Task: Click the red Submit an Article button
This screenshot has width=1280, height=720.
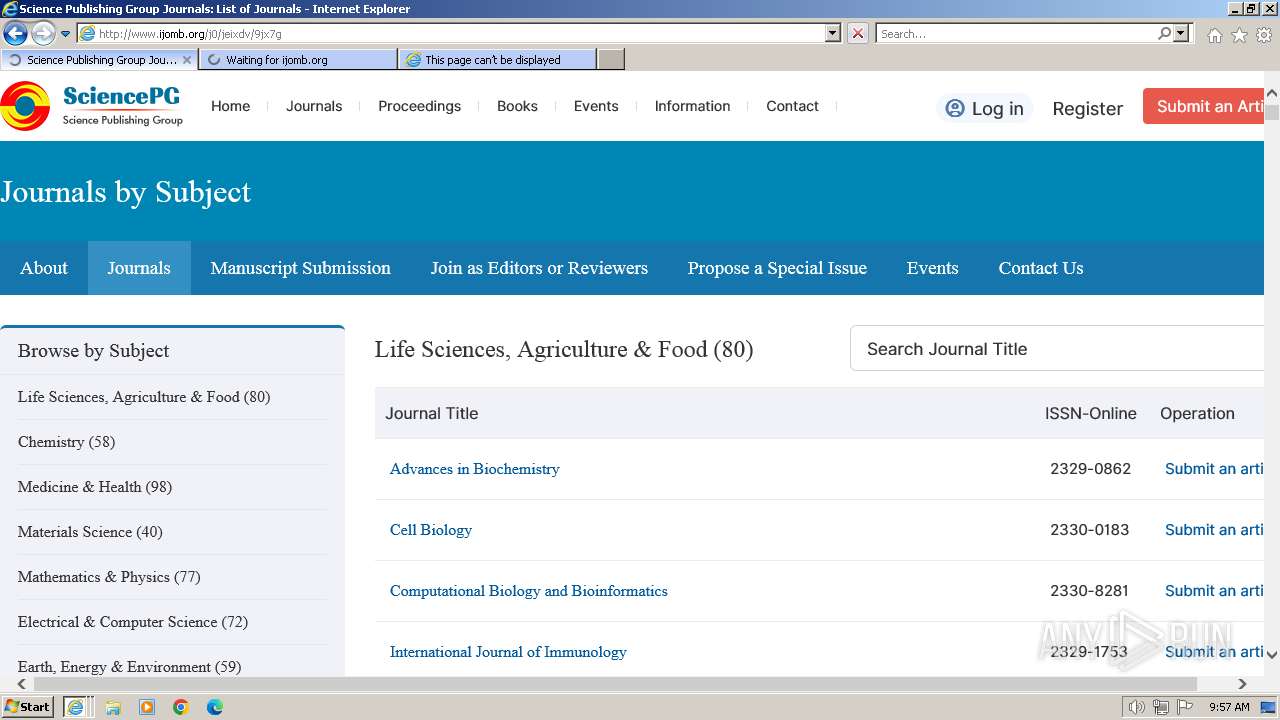Action: click(1204, 107)
